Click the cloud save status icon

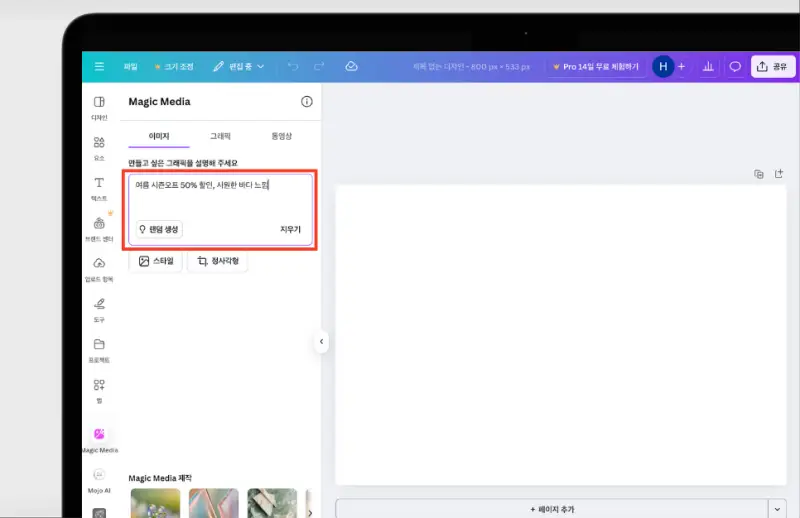351,66
